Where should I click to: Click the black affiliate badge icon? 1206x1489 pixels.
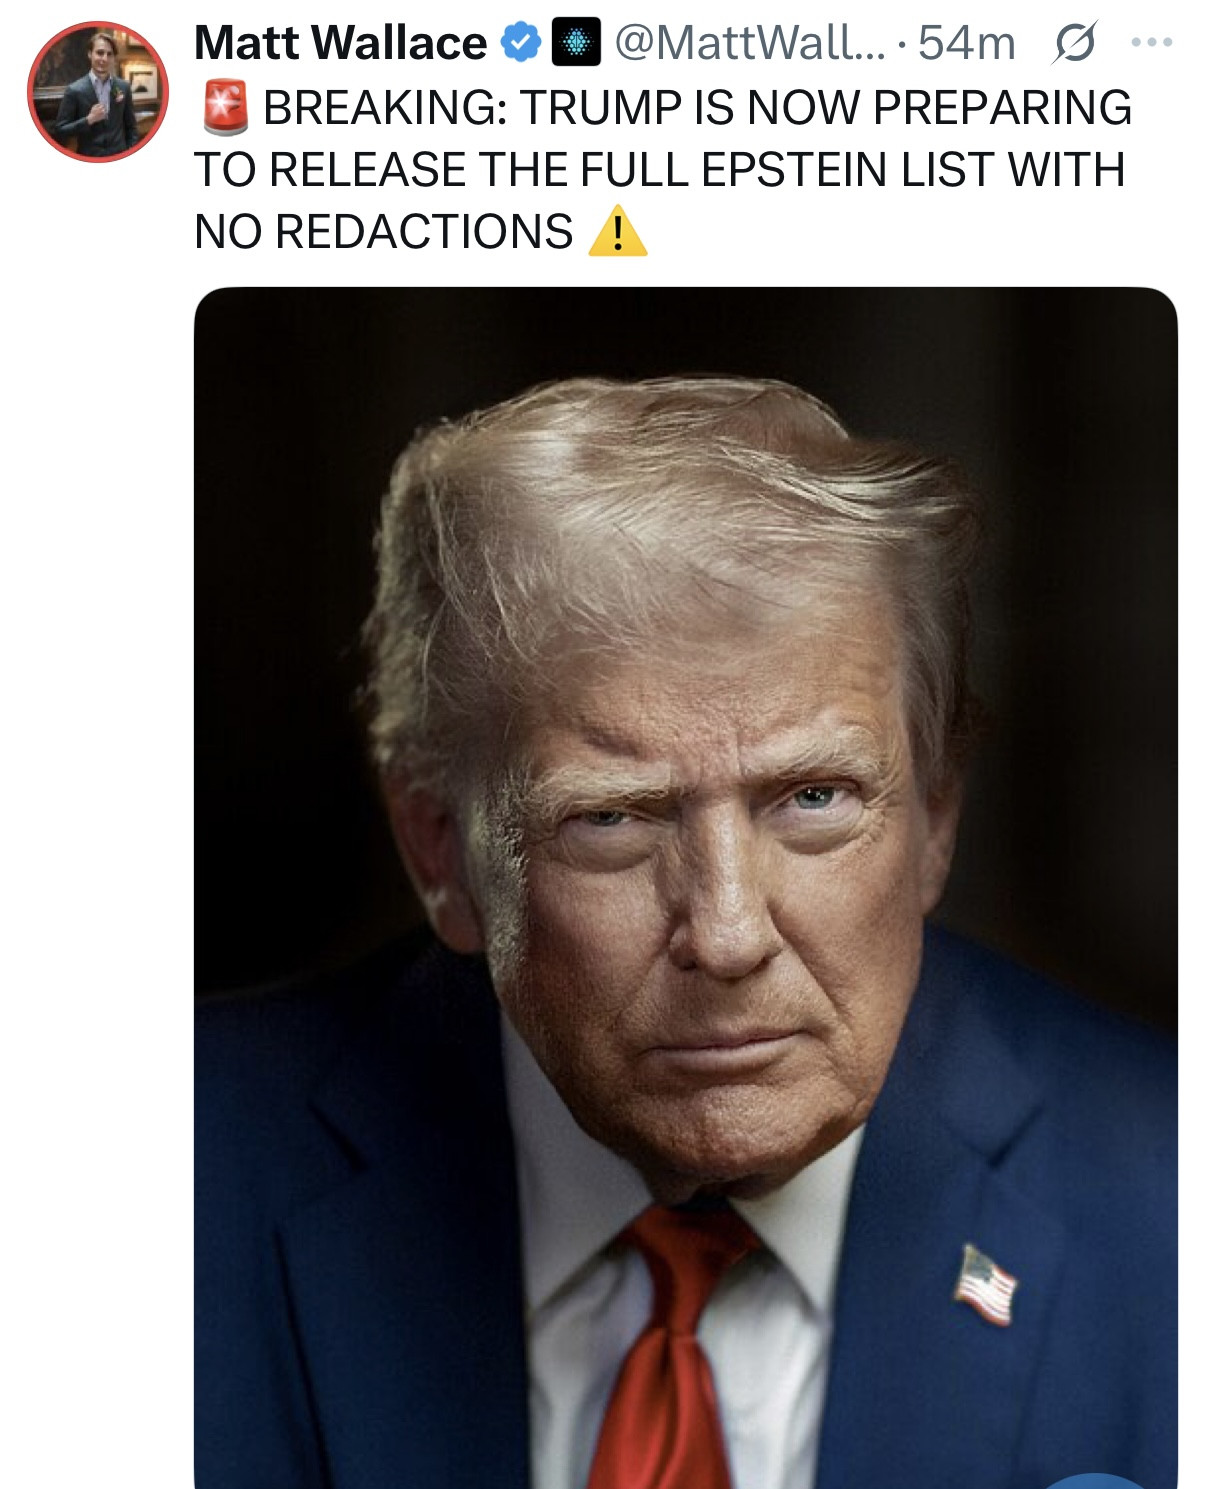[x=576, y=43]
